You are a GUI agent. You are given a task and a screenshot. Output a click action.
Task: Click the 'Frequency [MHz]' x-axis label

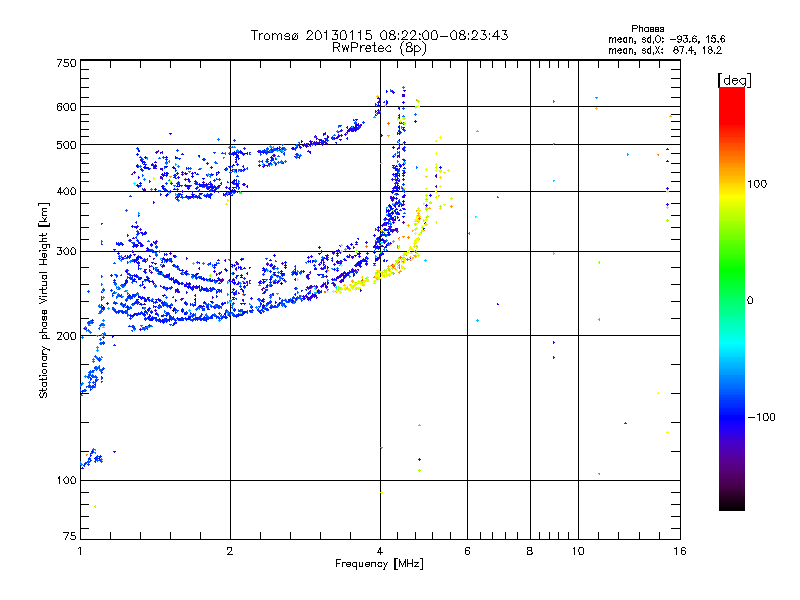click(x=379, y=564)
